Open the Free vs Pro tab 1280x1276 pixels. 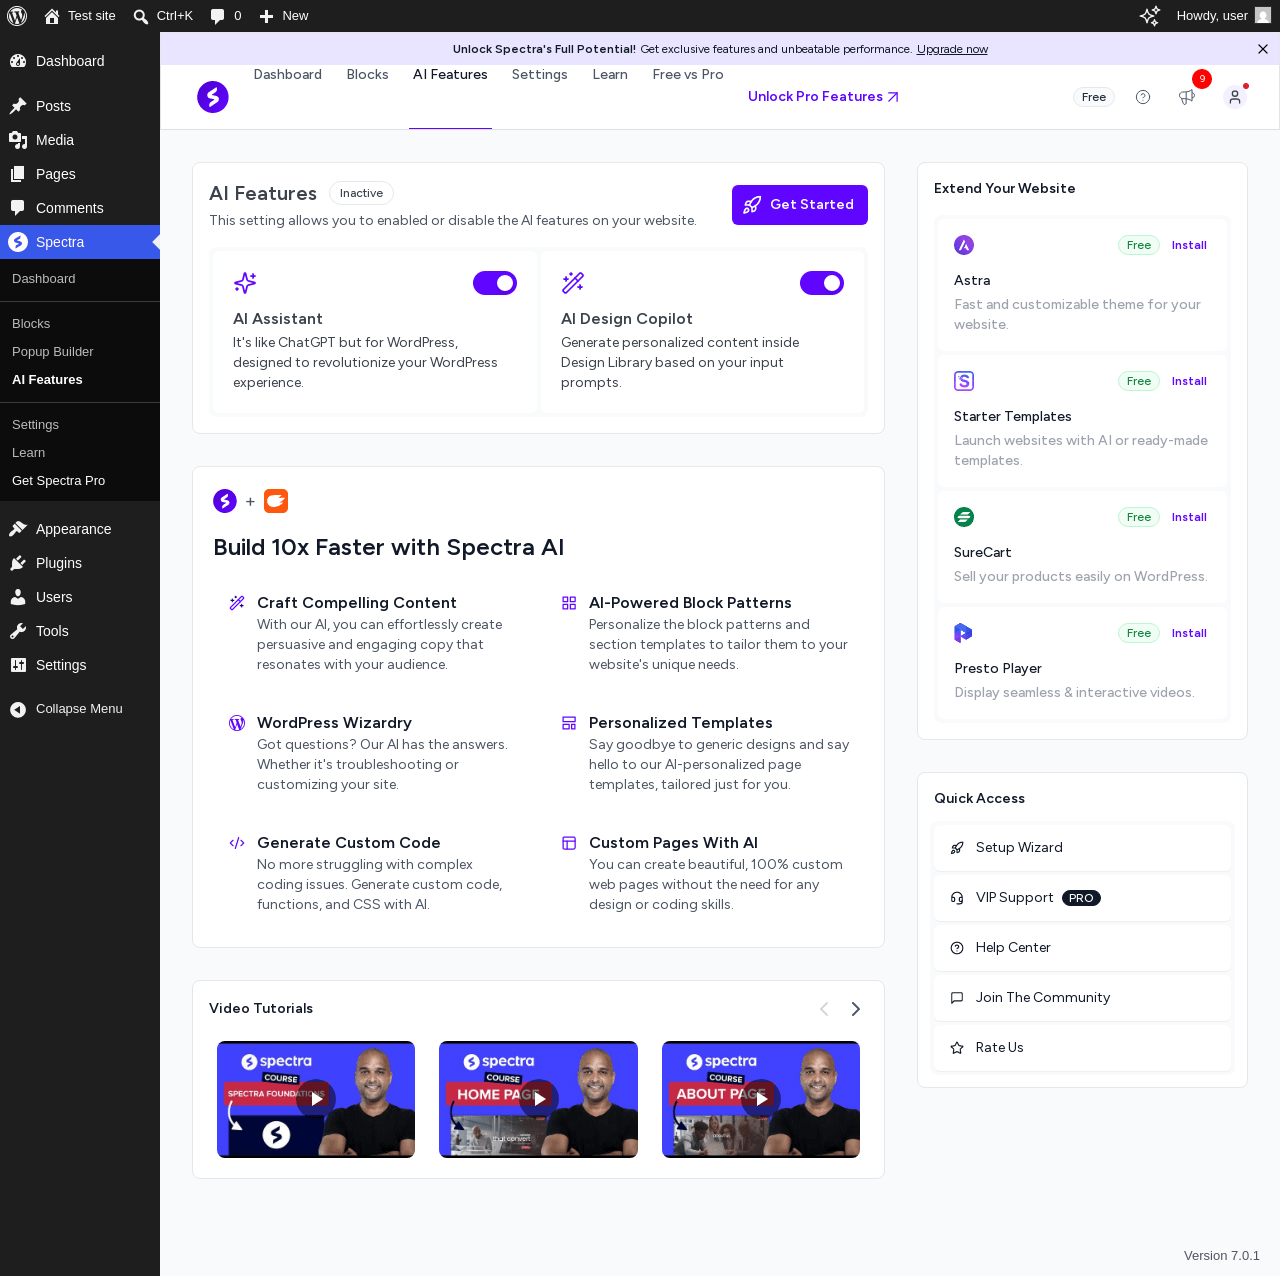click(x=688, y=75)
